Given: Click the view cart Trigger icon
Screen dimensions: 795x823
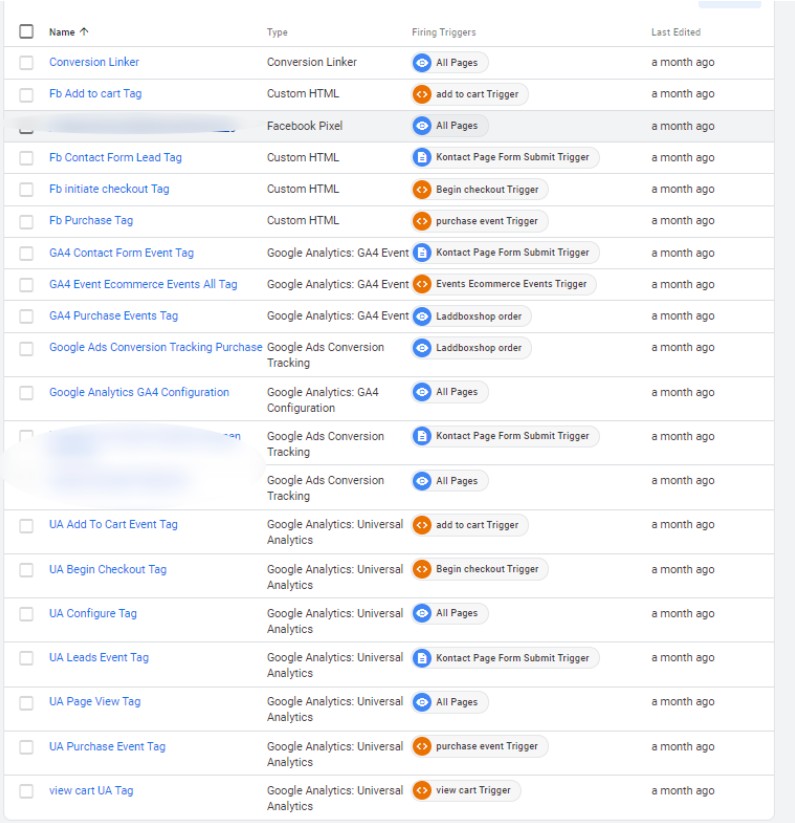Looking at the screenshot, I should pos(422,790).
